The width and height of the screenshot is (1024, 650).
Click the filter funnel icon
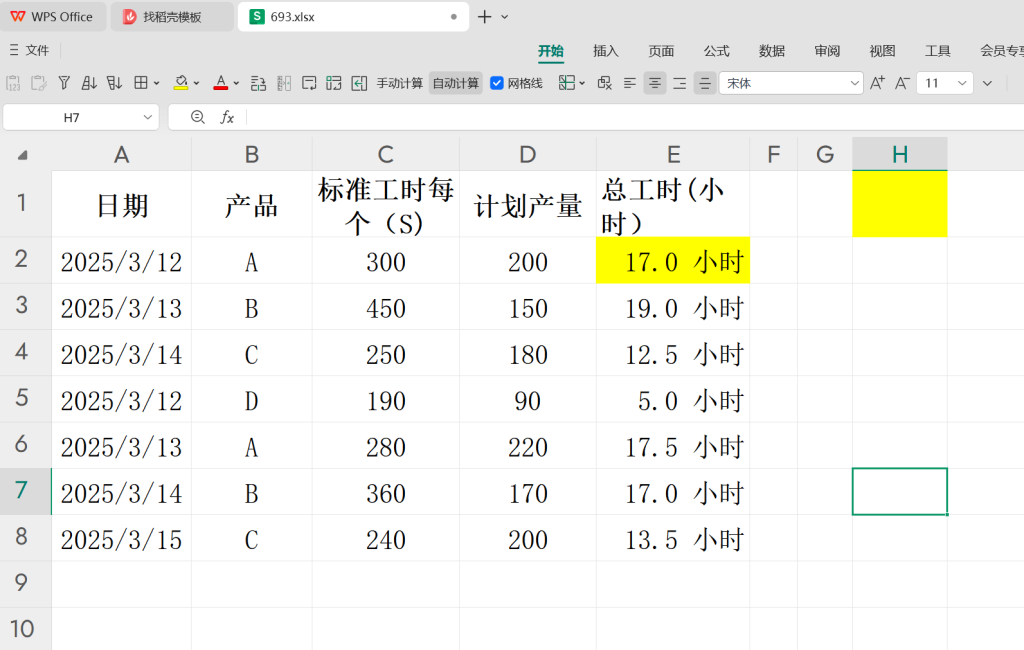tap(64, 83)
